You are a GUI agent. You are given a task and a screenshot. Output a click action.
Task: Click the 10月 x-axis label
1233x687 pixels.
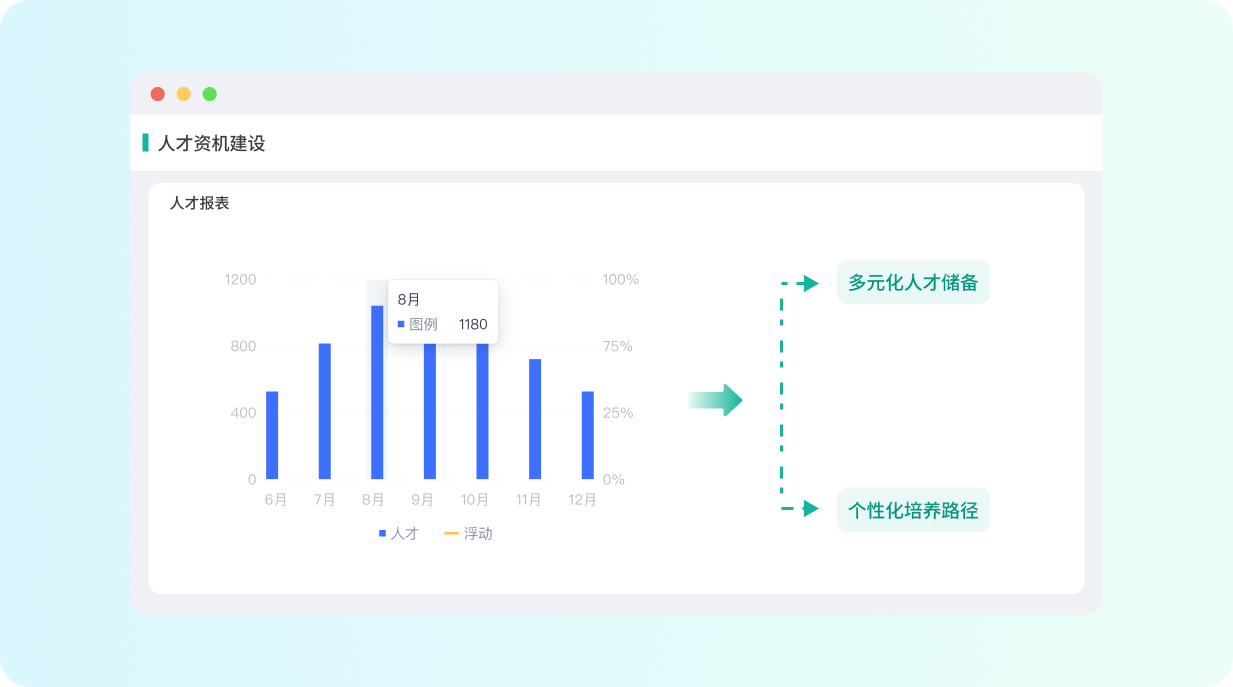[475, 500]
